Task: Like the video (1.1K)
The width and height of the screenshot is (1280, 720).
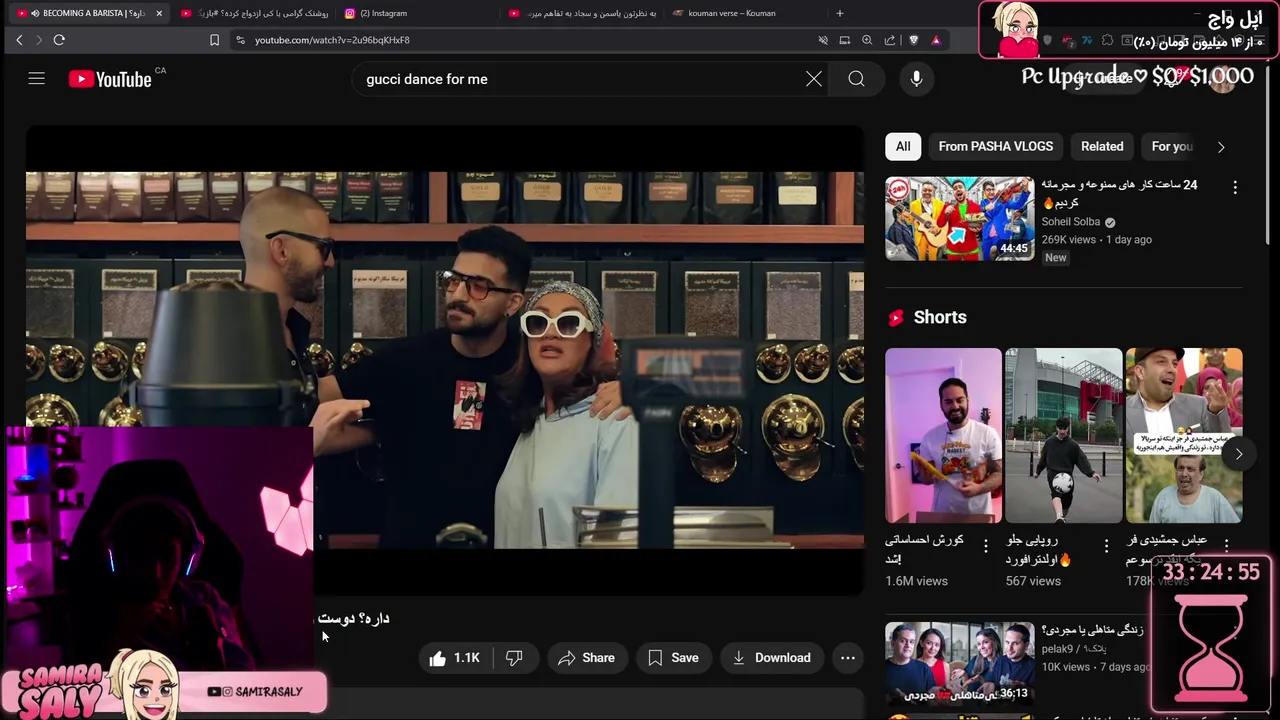Action: tap(455, 658)
